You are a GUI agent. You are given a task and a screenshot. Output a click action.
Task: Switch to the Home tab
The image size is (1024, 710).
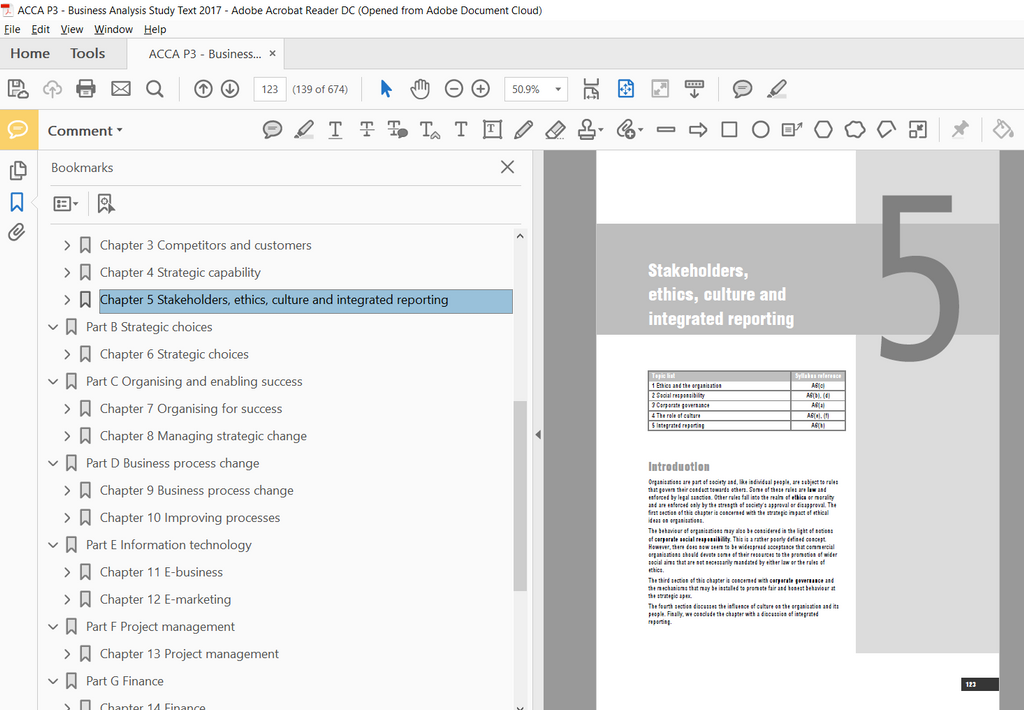click(x=30, y=54)
